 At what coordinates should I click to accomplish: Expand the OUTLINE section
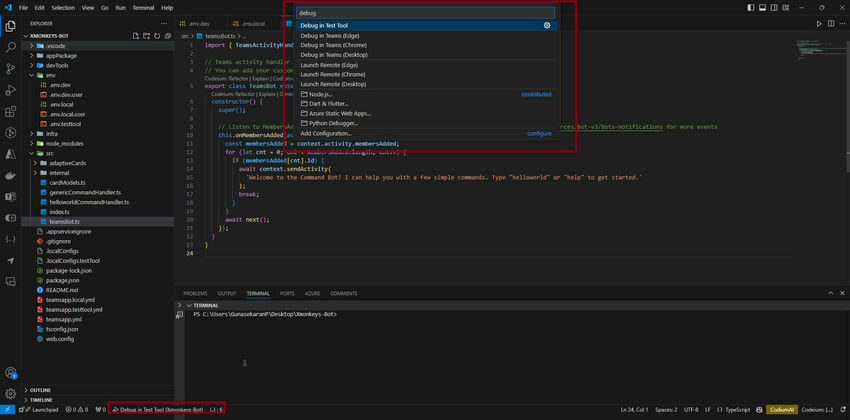tap(40, 389)
